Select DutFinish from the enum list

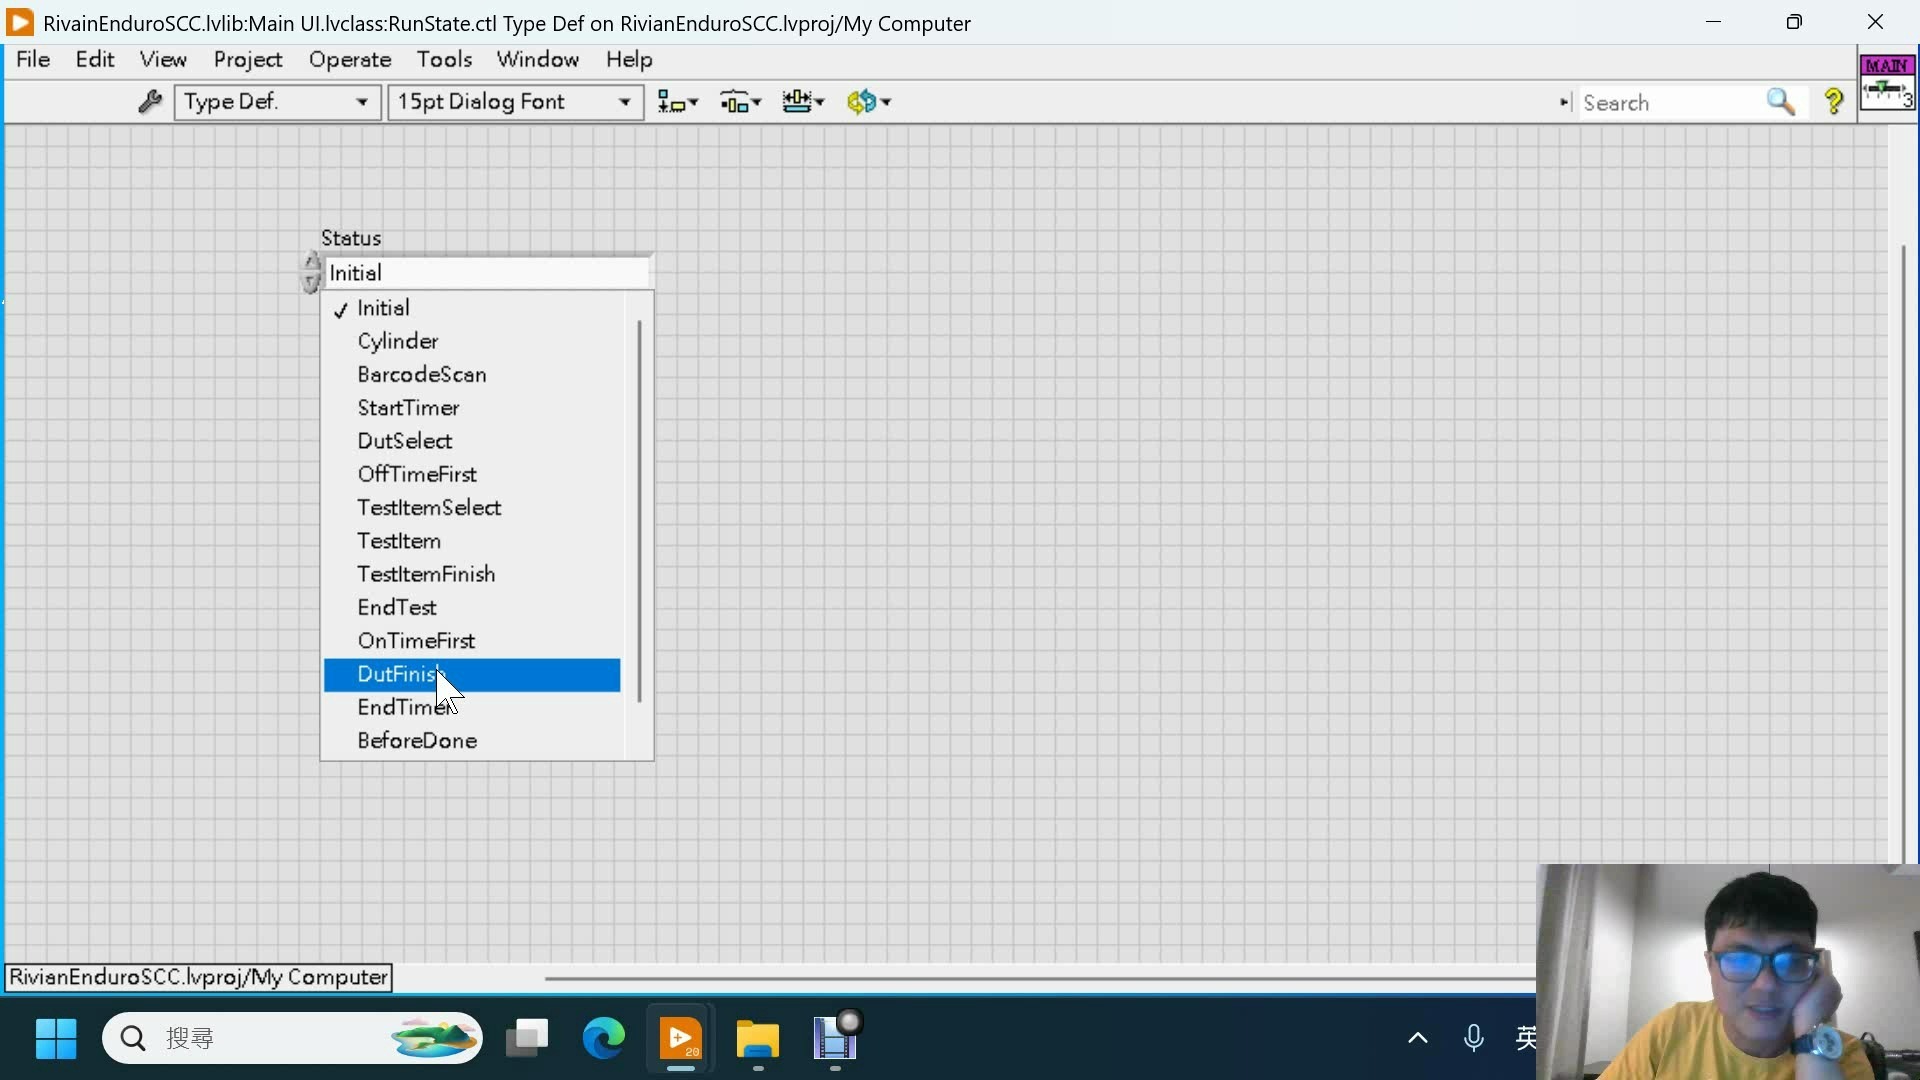click(x=398, y=674)
